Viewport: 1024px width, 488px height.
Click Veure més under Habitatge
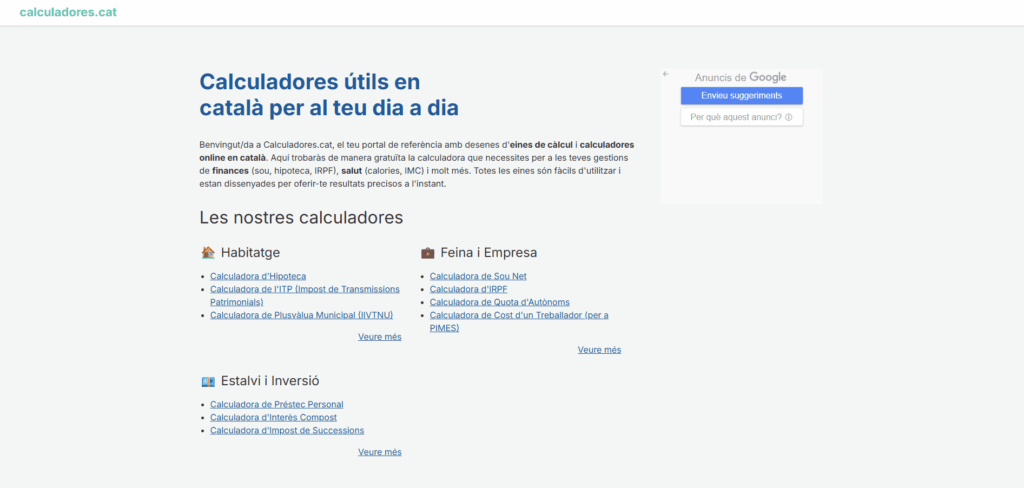(x=379, y=337)
